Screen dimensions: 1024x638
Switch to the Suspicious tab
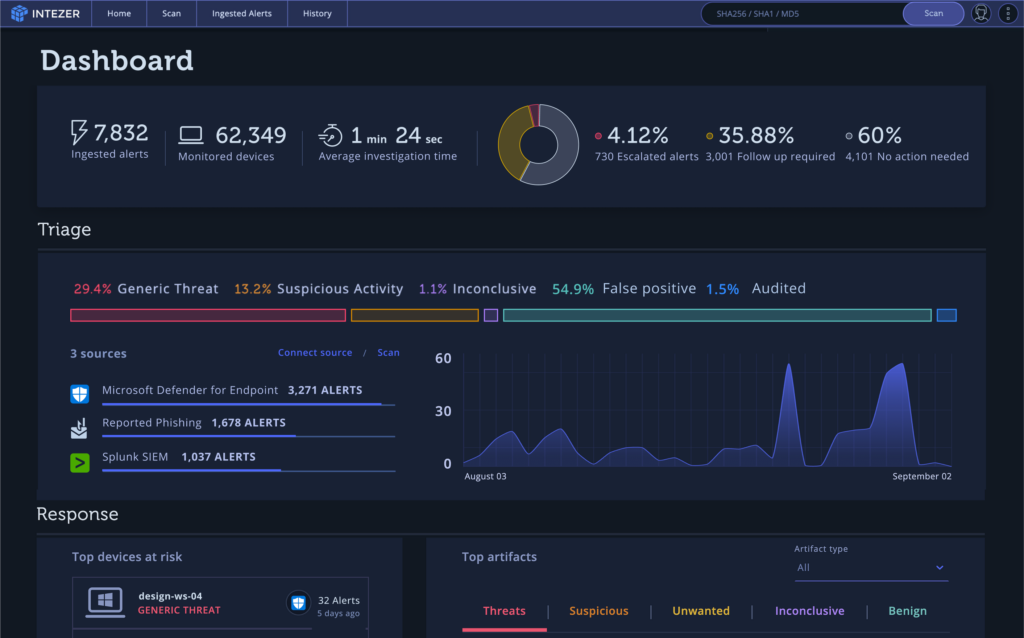[599, 611]
